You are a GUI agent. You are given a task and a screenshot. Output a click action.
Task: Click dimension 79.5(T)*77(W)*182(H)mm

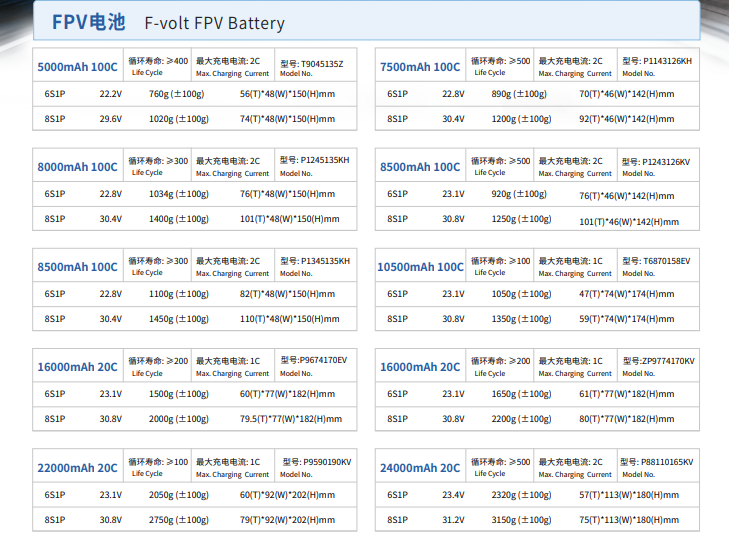coord(291,419)
